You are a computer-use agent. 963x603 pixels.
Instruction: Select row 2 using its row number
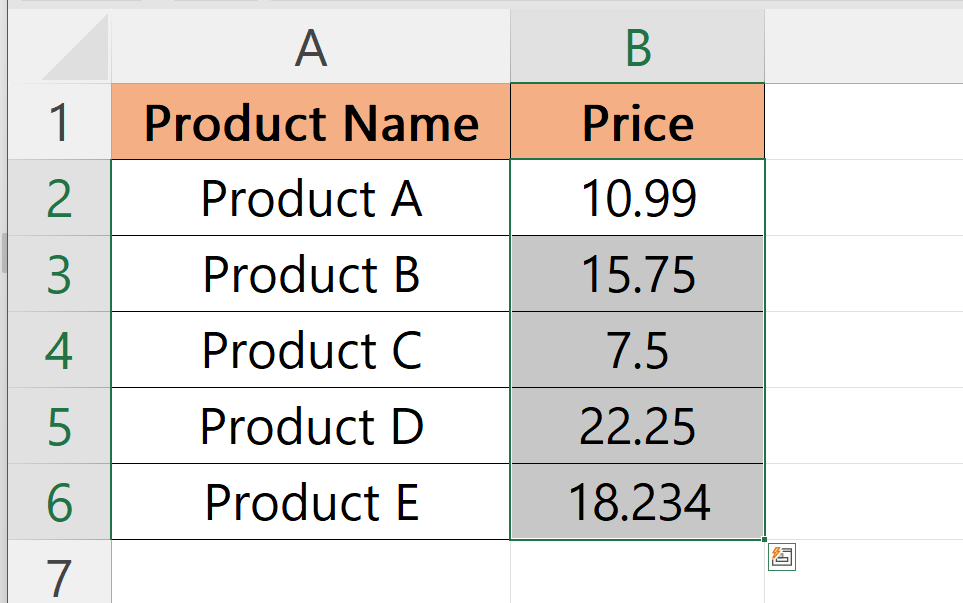click(57, 197)
